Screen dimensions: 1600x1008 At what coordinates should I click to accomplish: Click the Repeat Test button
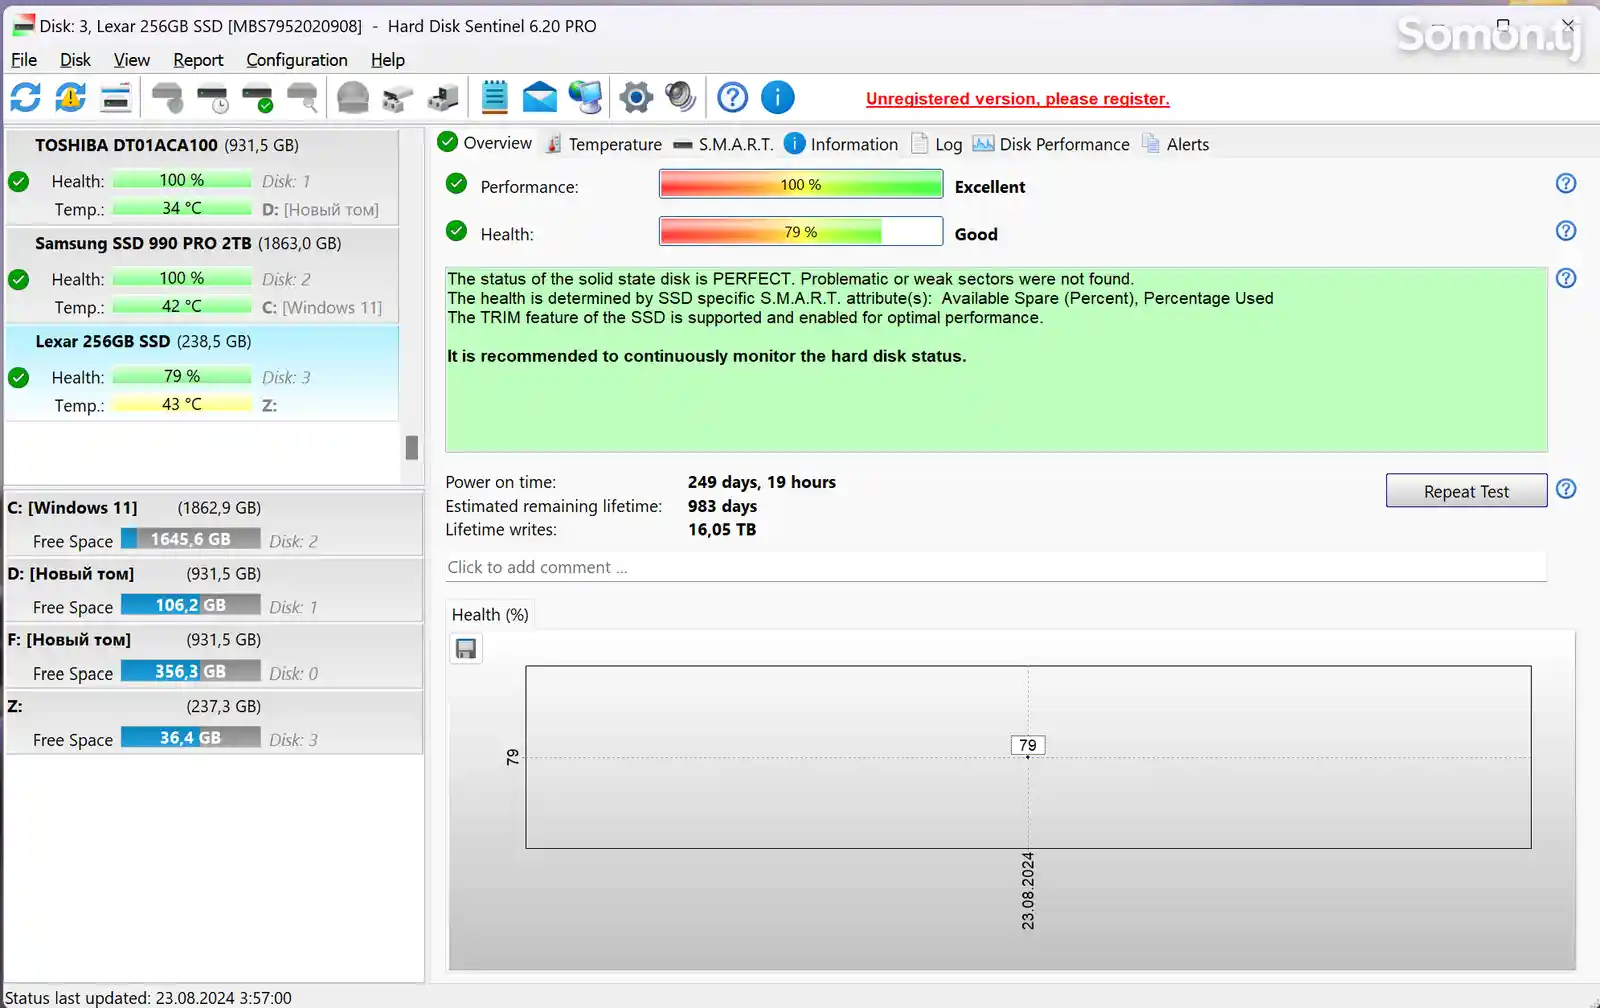[1466, 491]
